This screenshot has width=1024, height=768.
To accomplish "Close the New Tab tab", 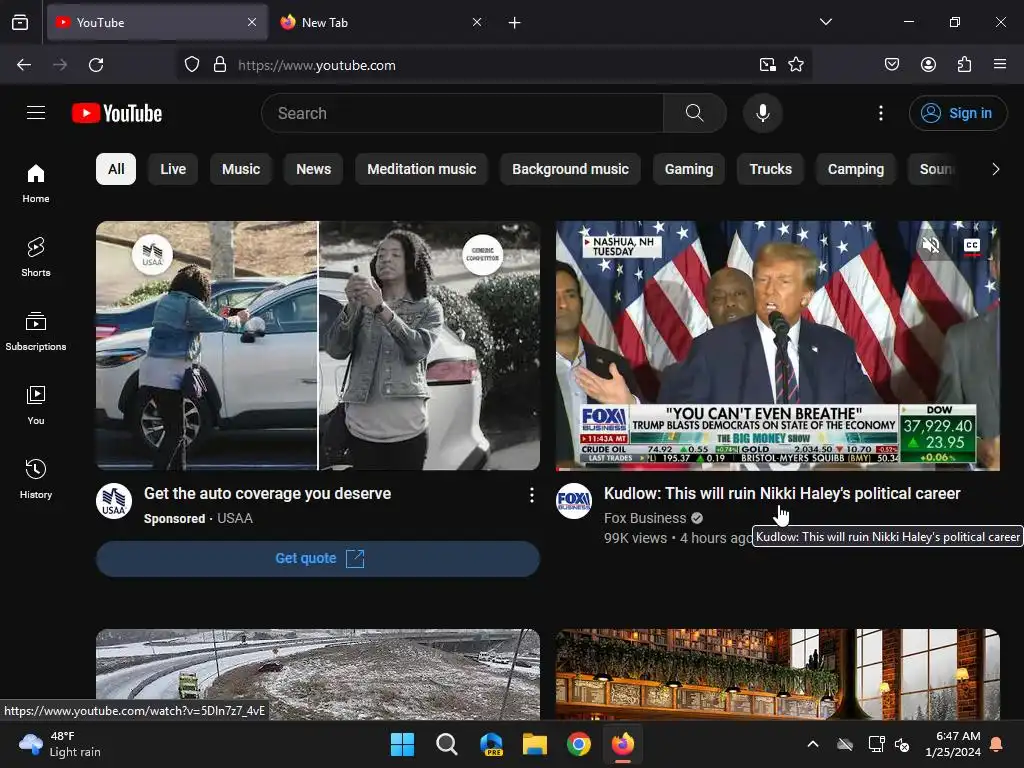I will [x=477, y=22].
